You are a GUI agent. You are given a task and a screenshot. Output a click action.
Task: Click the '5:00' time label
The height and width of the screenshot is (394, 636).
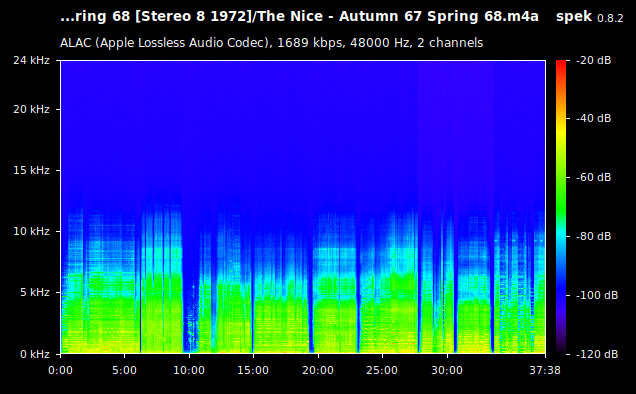click(125, 370)
